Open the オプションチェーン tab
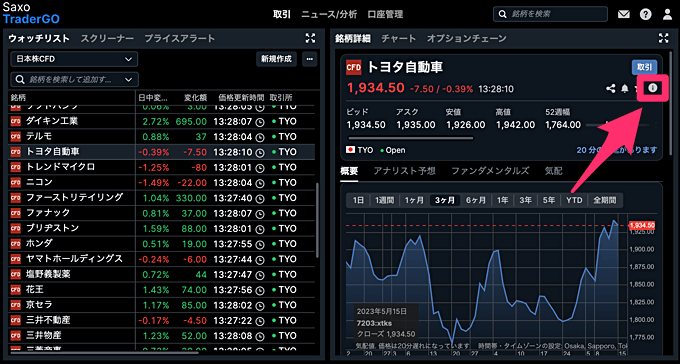Image resolution: width=680 pixels, height=364 pixels. point(466,38)
